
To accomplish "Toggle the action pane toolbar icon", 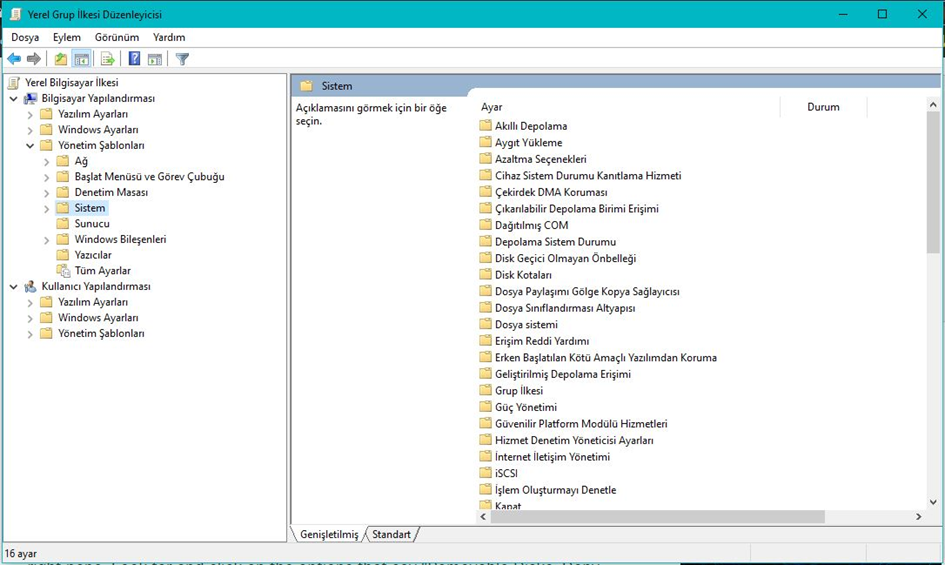I will click(x=155, y=58).
